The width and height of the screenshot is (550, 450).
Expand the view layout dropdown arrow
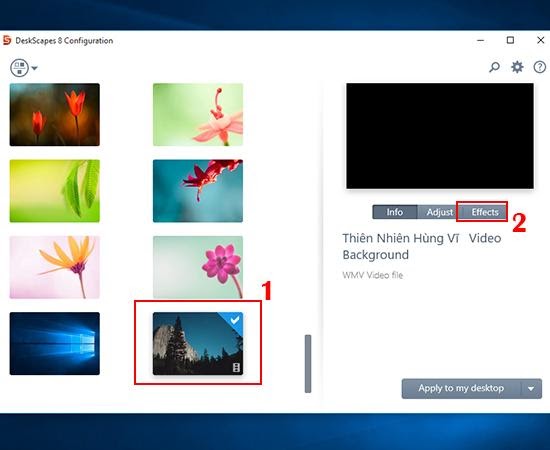(x=34, y=68)
